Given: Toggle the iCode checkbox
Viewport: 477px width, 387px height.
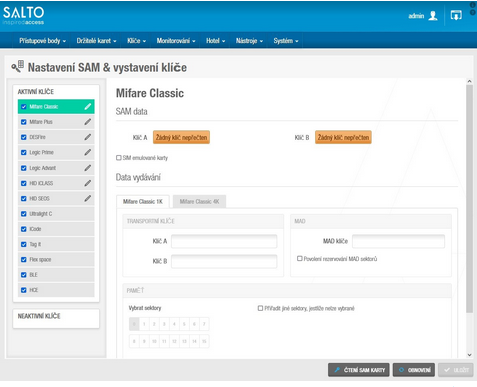Looking at the screenshot, I should [24, 229].
